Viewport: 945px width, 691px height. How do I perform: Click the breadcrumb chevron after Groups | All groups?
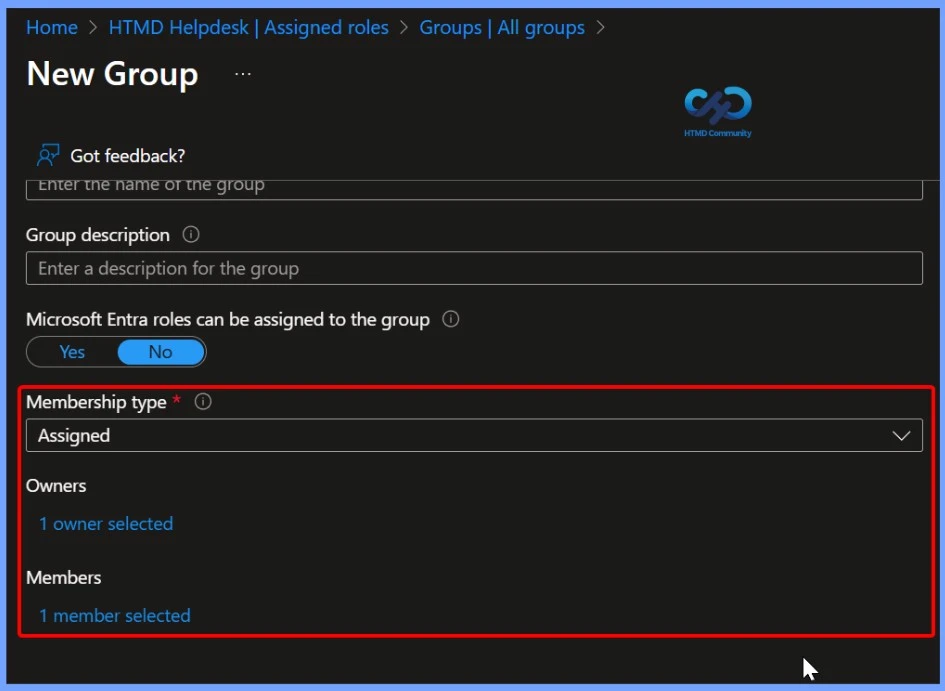600,28
